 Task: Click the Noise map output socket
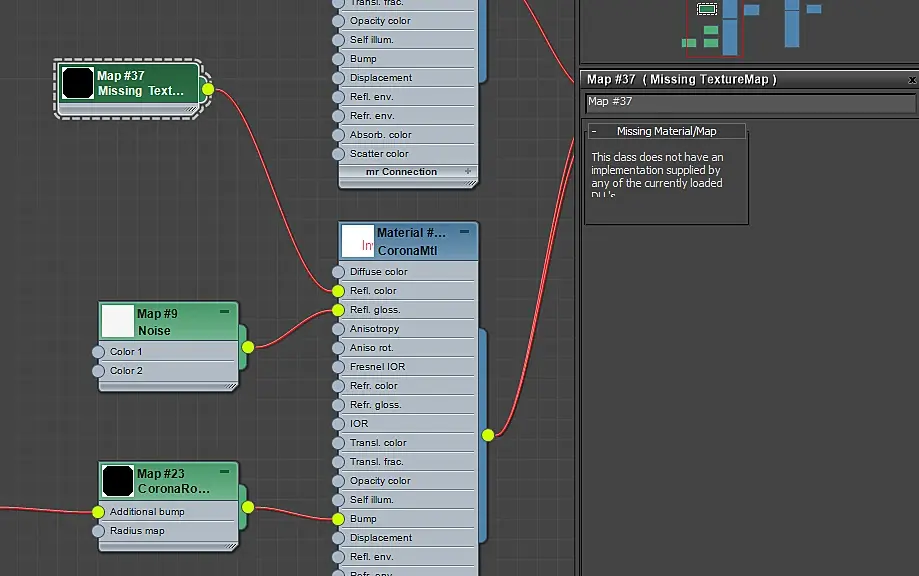point(248,347)
